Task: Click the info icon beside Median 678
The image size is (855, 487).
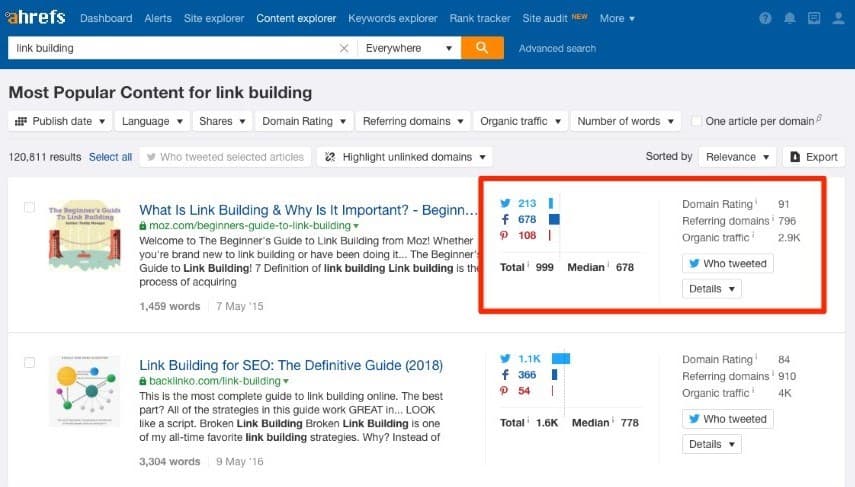Action: 608,265
